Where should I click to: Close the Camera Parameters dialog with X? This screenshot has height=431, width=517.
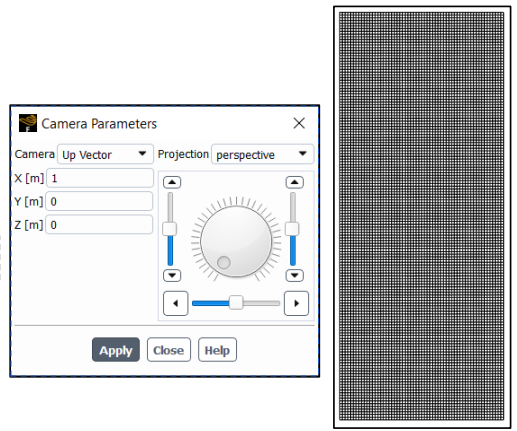pos(299,123)
